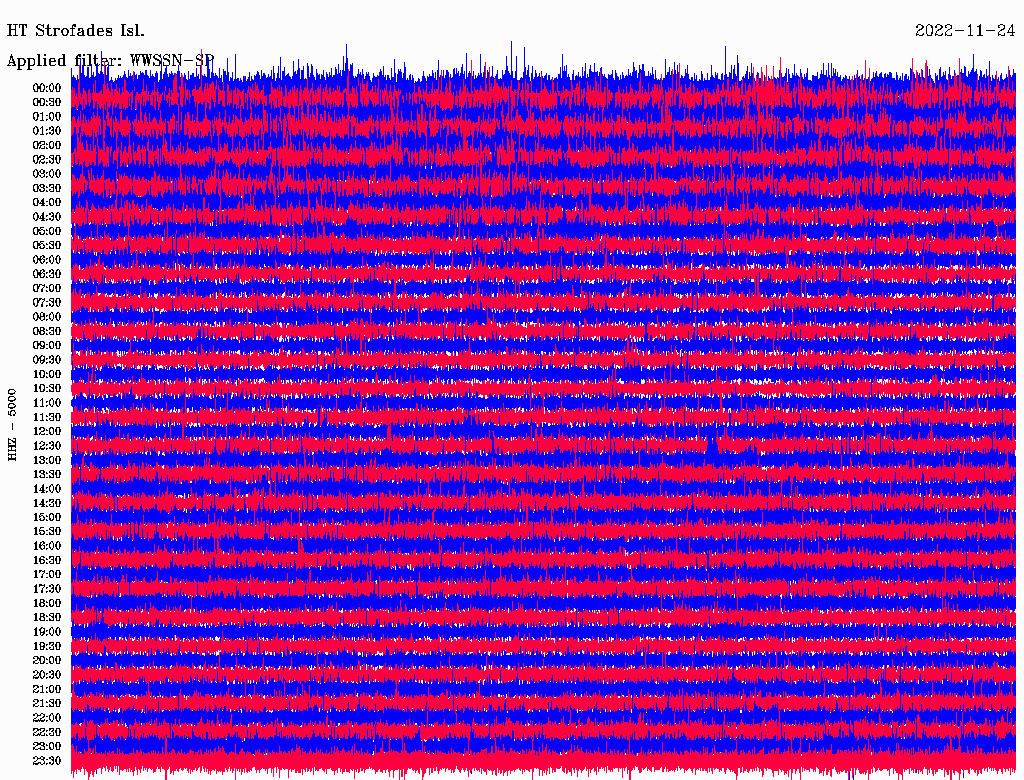Image resolution: width=1024 pixels, height=780 pixels.
Task: Select the 03:30 time label
Action: [47, 188]
